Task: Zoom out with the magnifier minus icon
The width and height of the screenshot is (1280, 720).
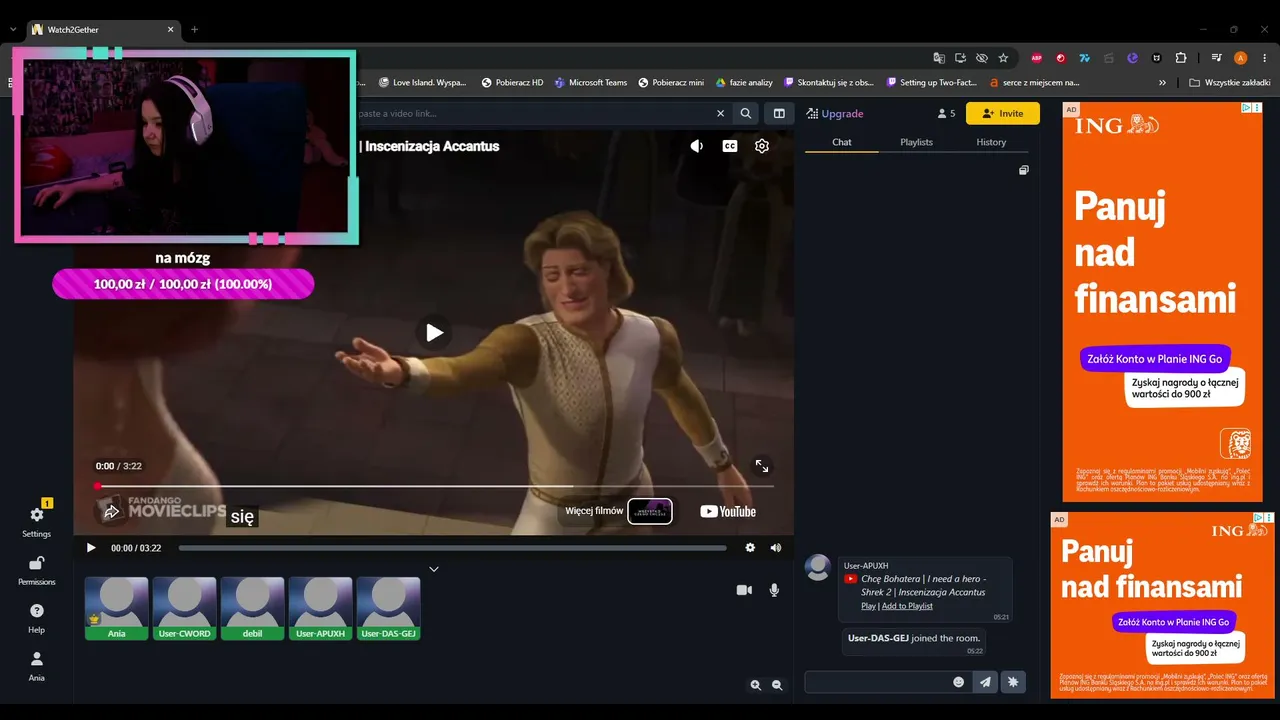Action: pos(777,685)
